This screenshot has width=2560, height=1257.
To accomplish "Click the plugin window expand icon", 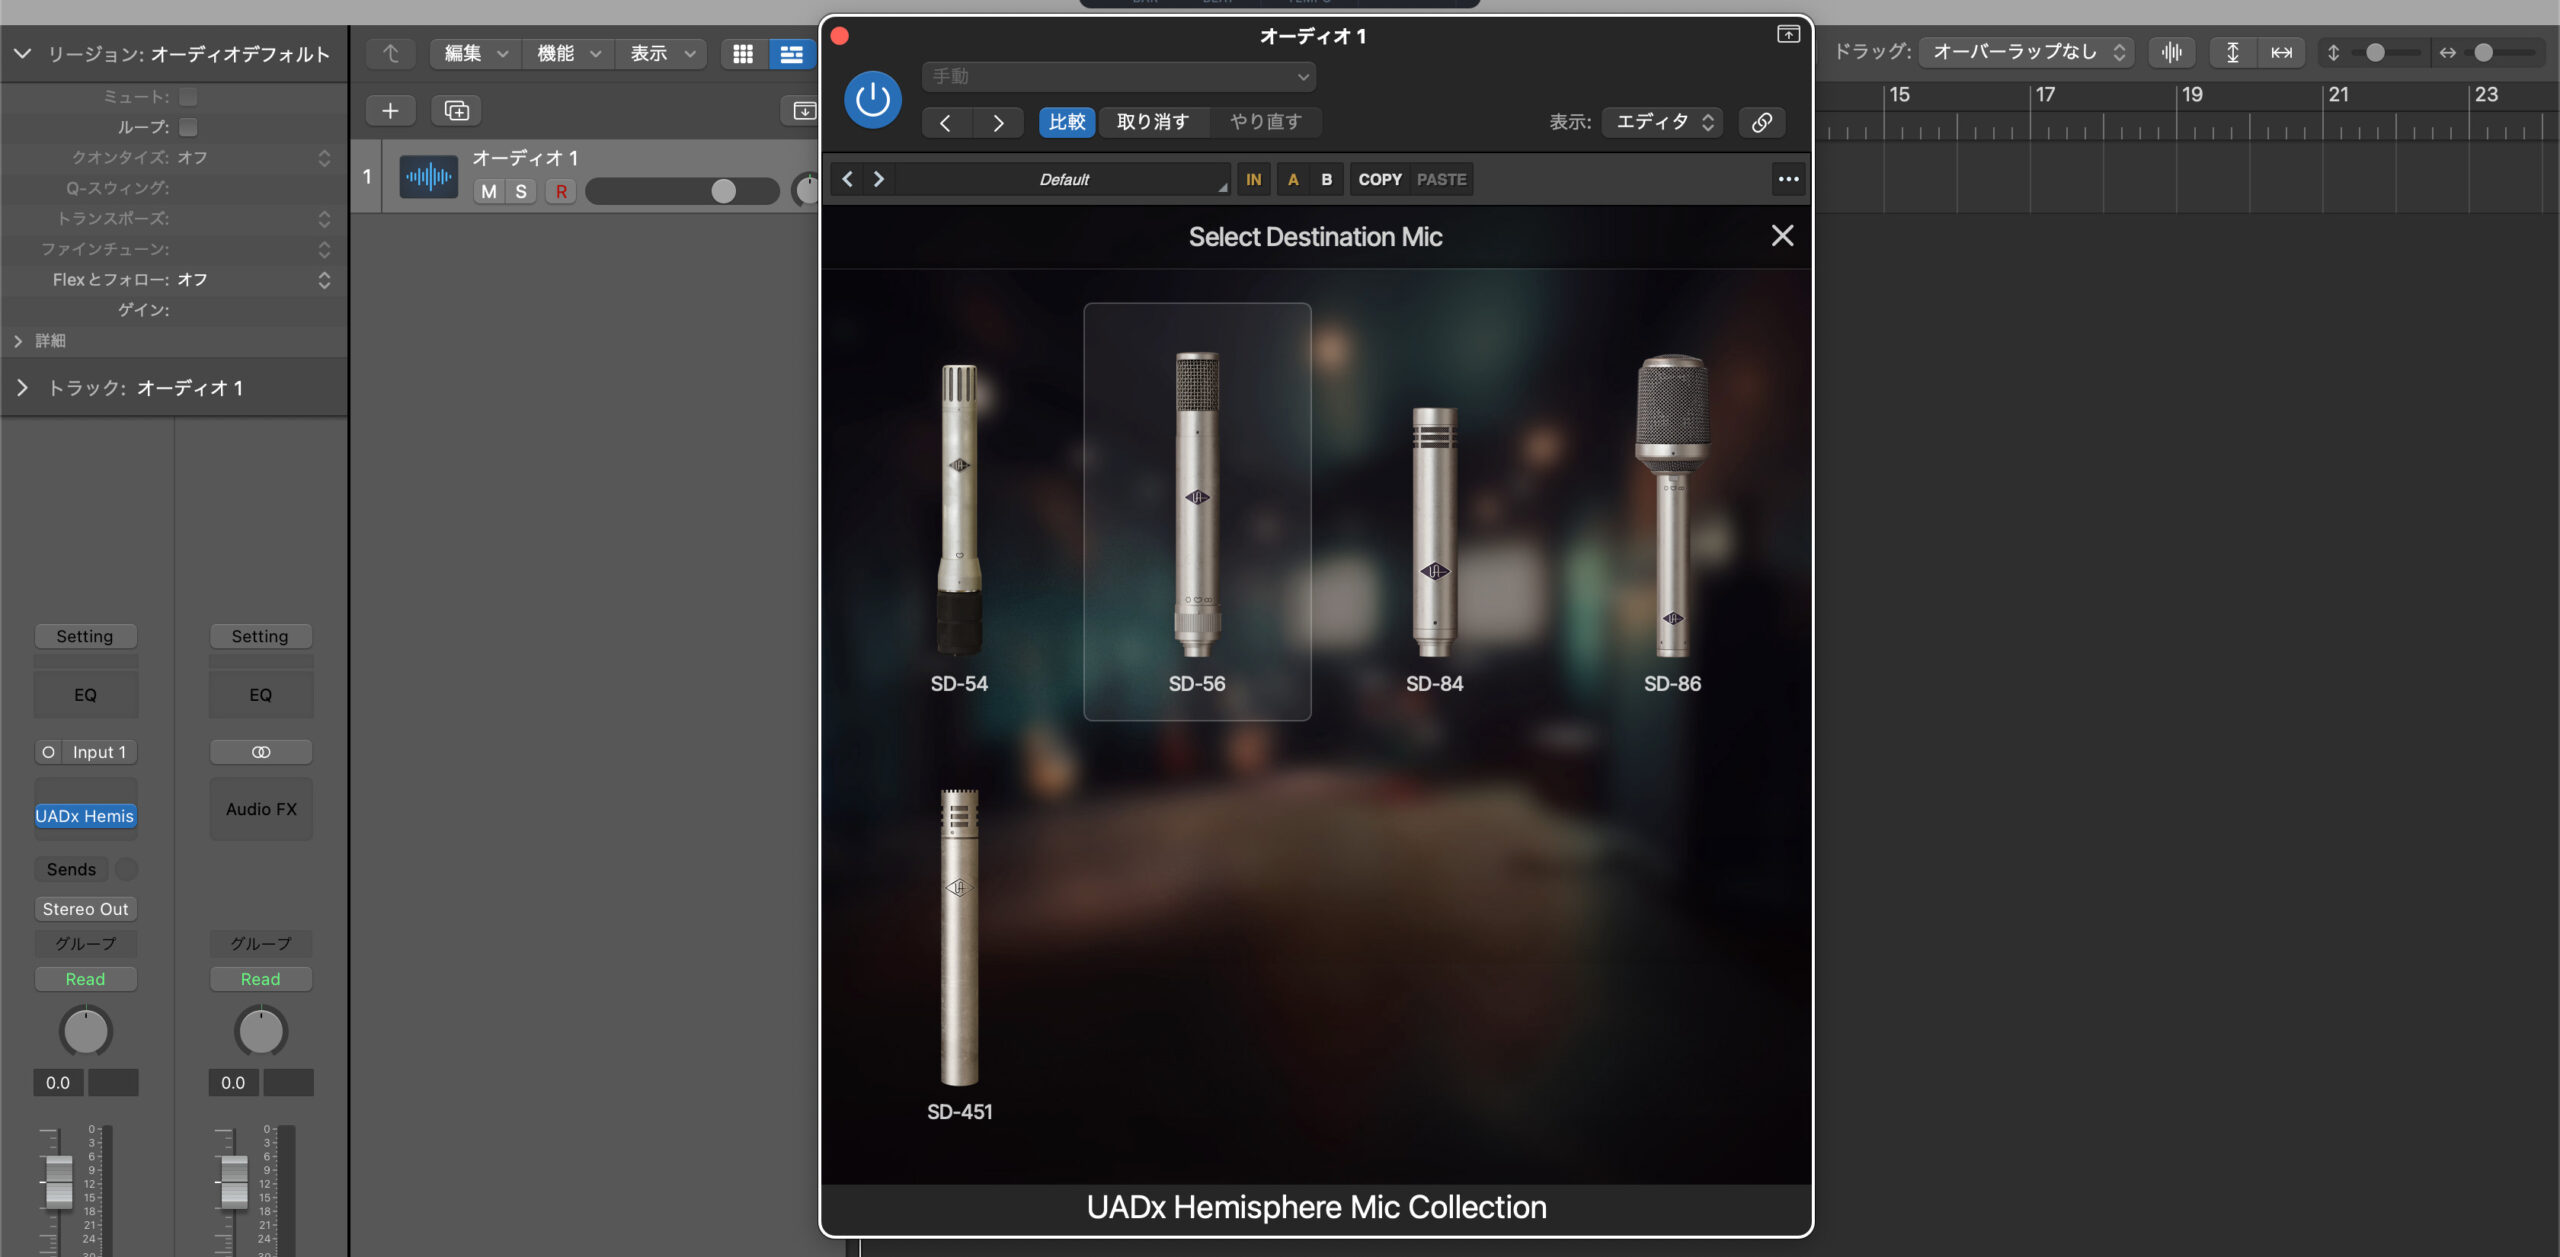I will coord(1788,35).
